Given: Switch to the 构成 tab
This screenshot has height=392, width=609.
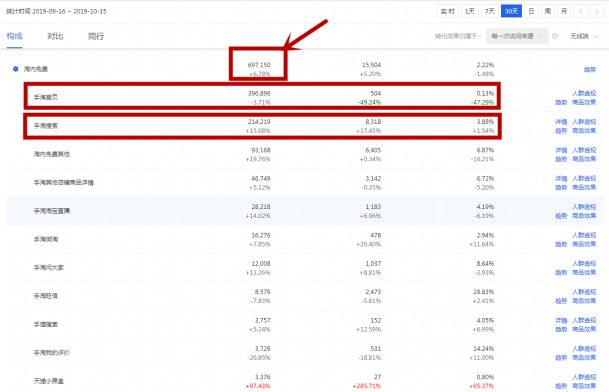Looking at the screenshot, I should pyautogui.click(x=14, y=36).
